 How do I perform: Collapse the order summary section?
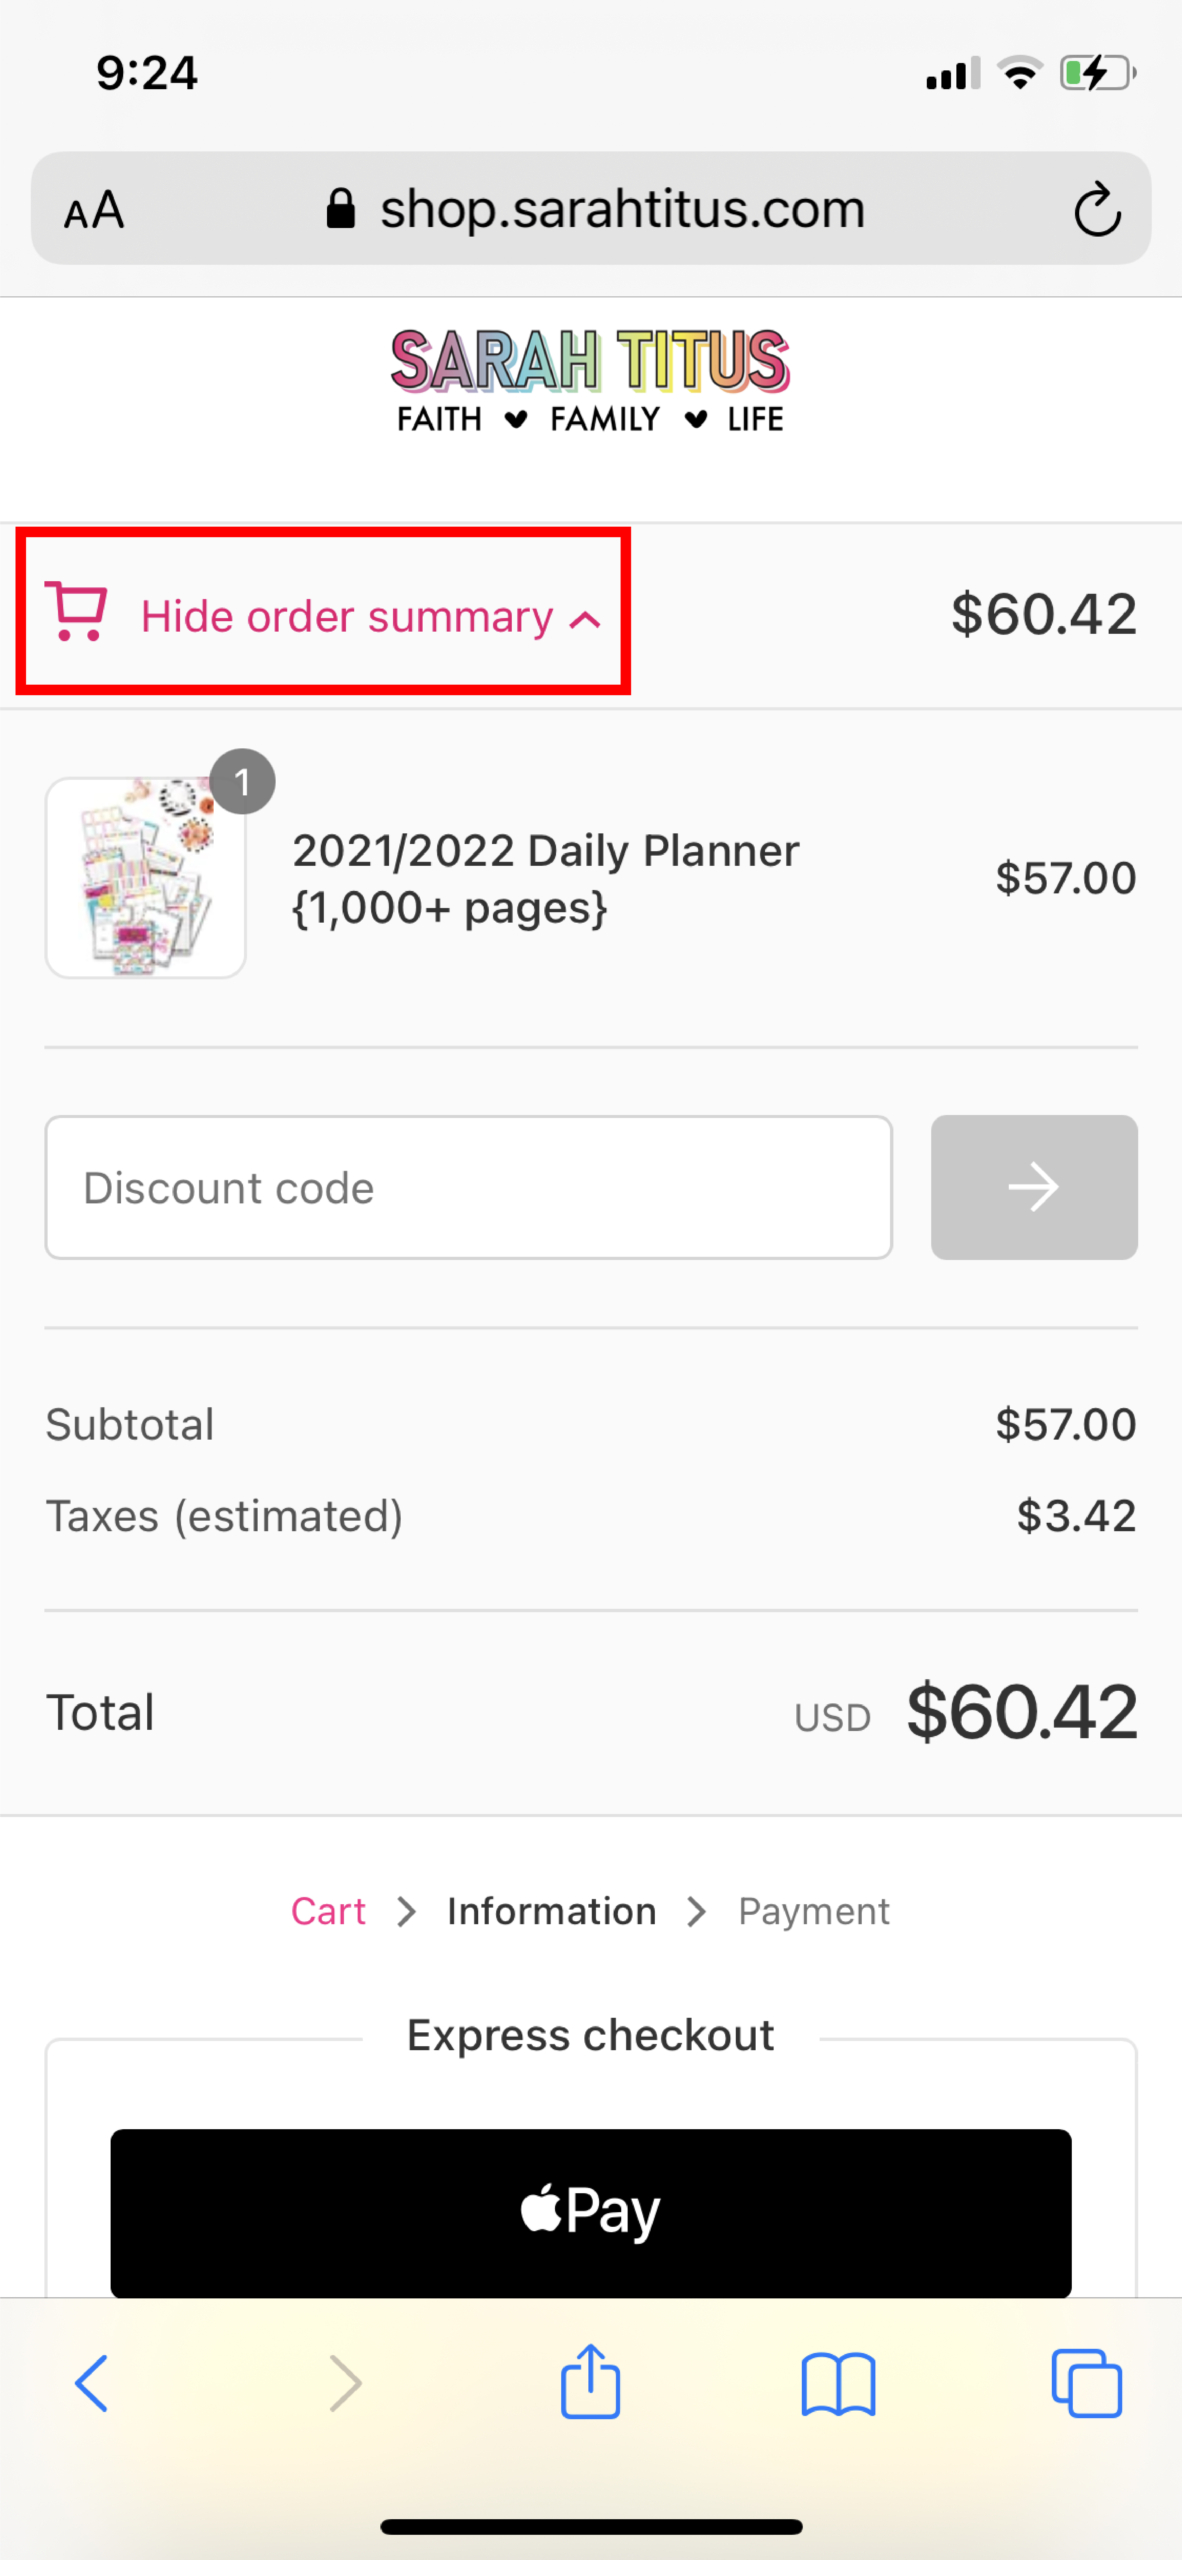(347, 616)
